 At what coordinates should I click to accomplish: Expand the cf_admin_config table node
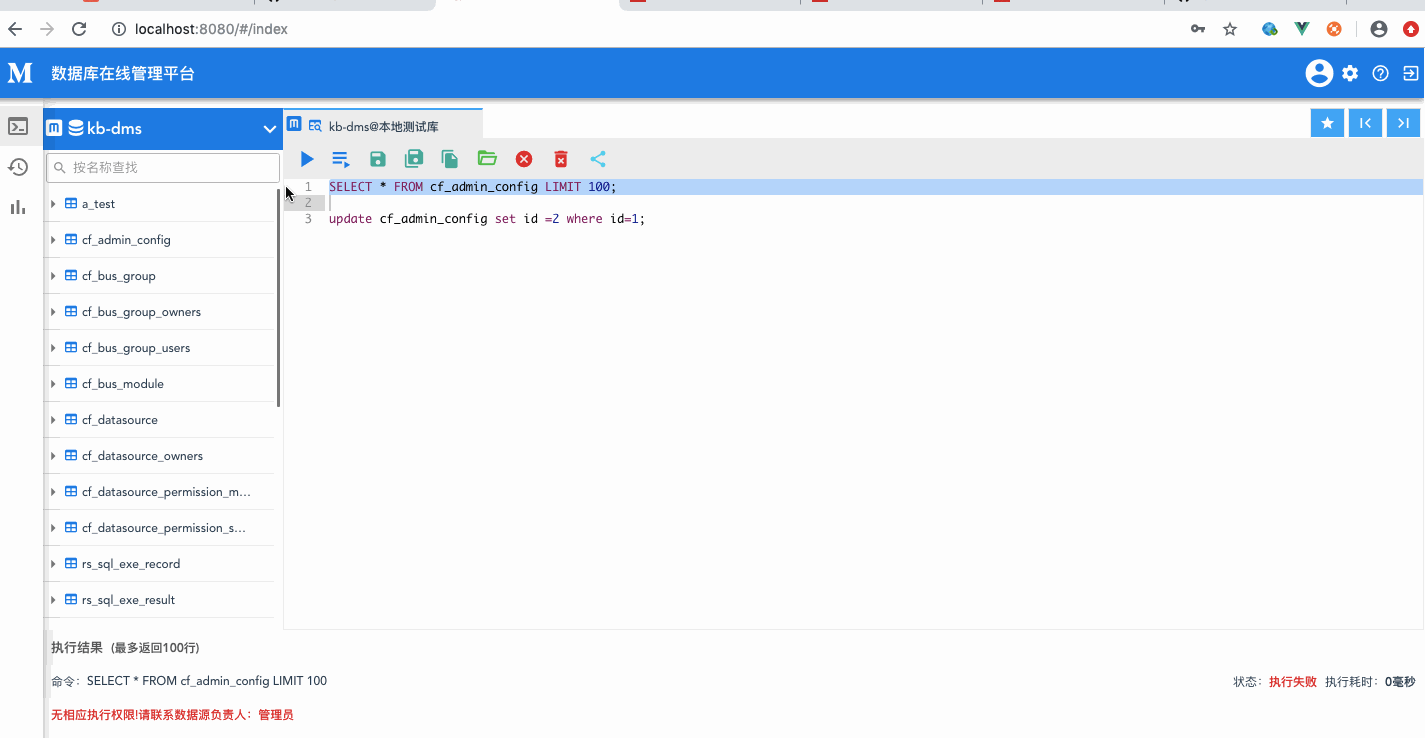tap(53, 240)
